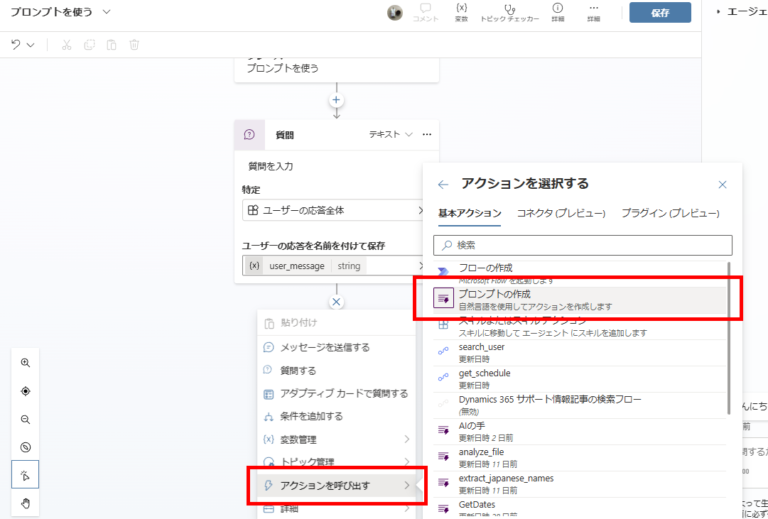Click the center-to-fit canvas icon
Screen dimensions: 768x519
(x=26, y=391)
